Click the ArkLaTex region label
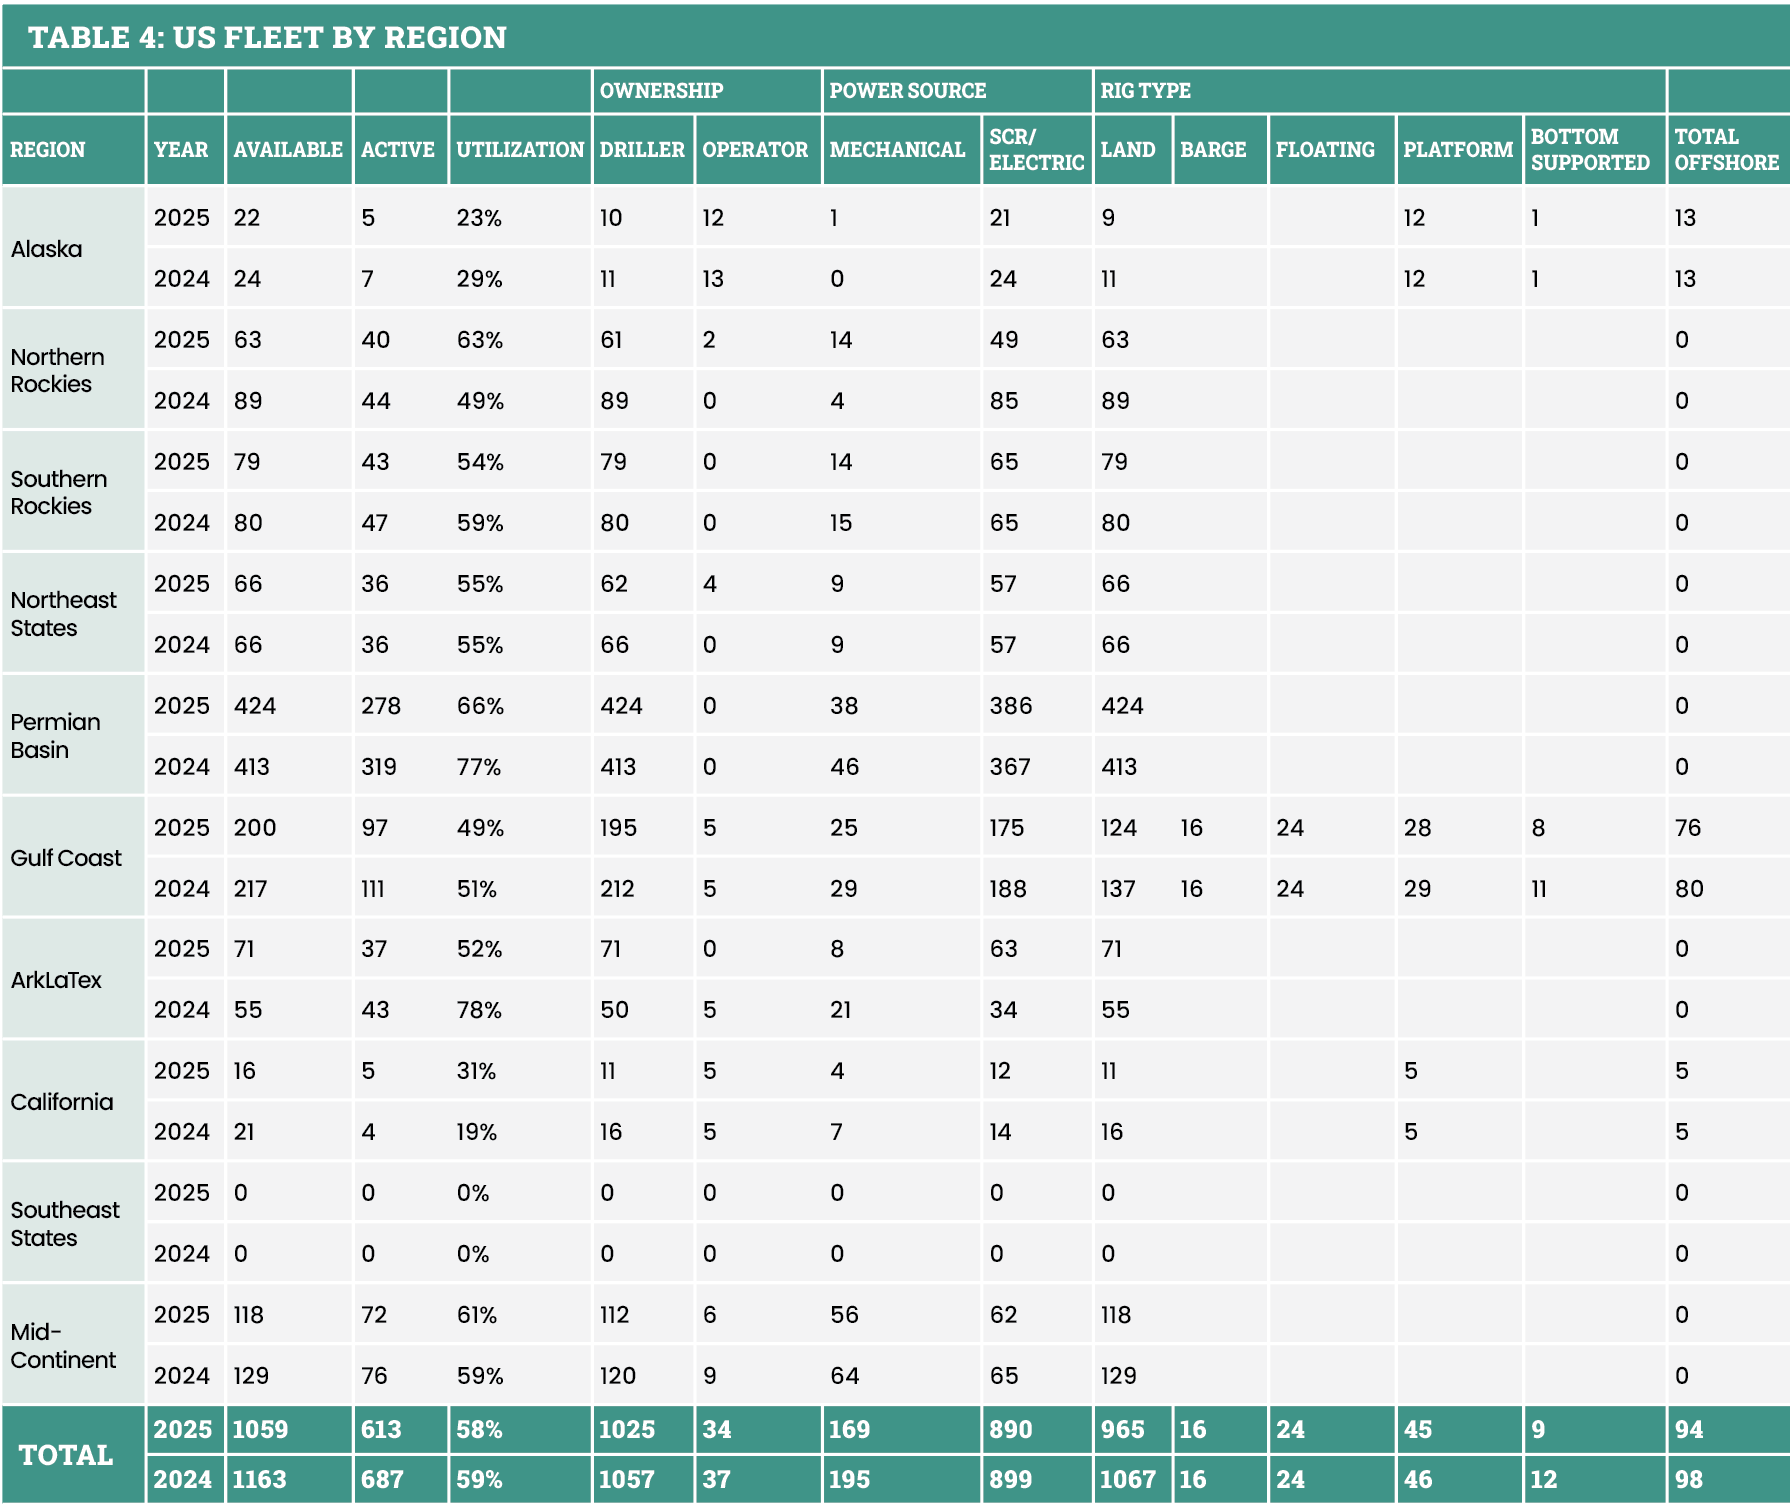 pyautogui.click(x=56, y=980)
